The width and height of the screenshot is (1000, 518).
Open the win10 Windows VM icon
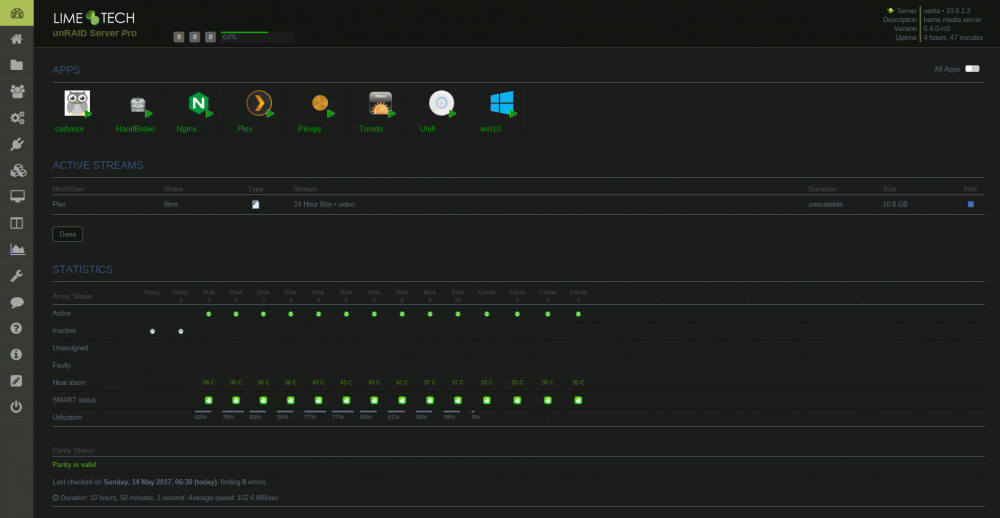click(502, 103)
